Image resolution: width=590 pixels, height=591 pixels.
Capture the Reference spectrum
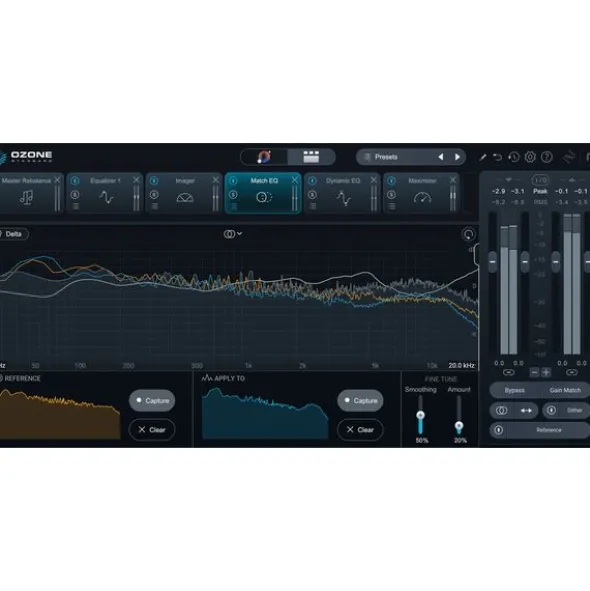tap(152, 400)
